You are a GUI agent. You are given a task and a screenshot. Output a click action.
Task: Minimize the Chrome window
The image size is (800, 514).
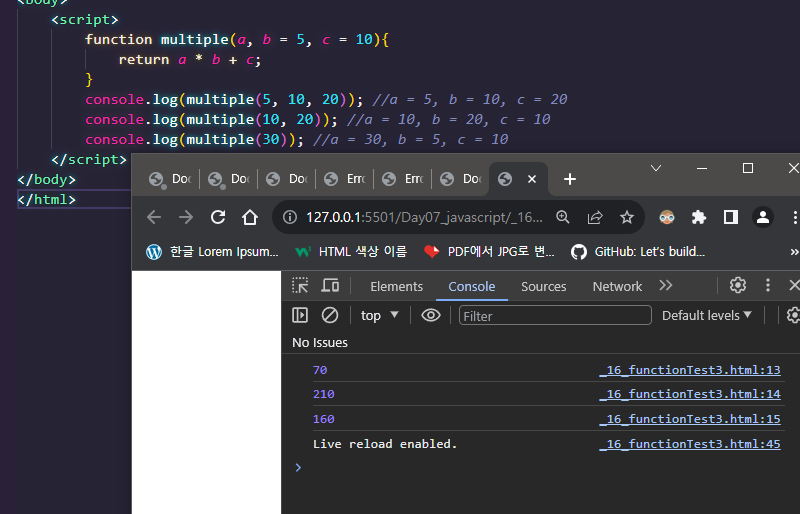[702, 168]
